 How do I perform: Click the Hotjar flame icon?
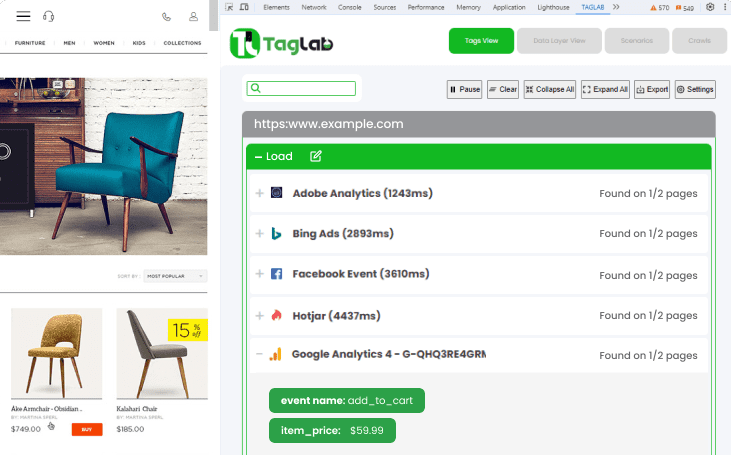[276, 315]
